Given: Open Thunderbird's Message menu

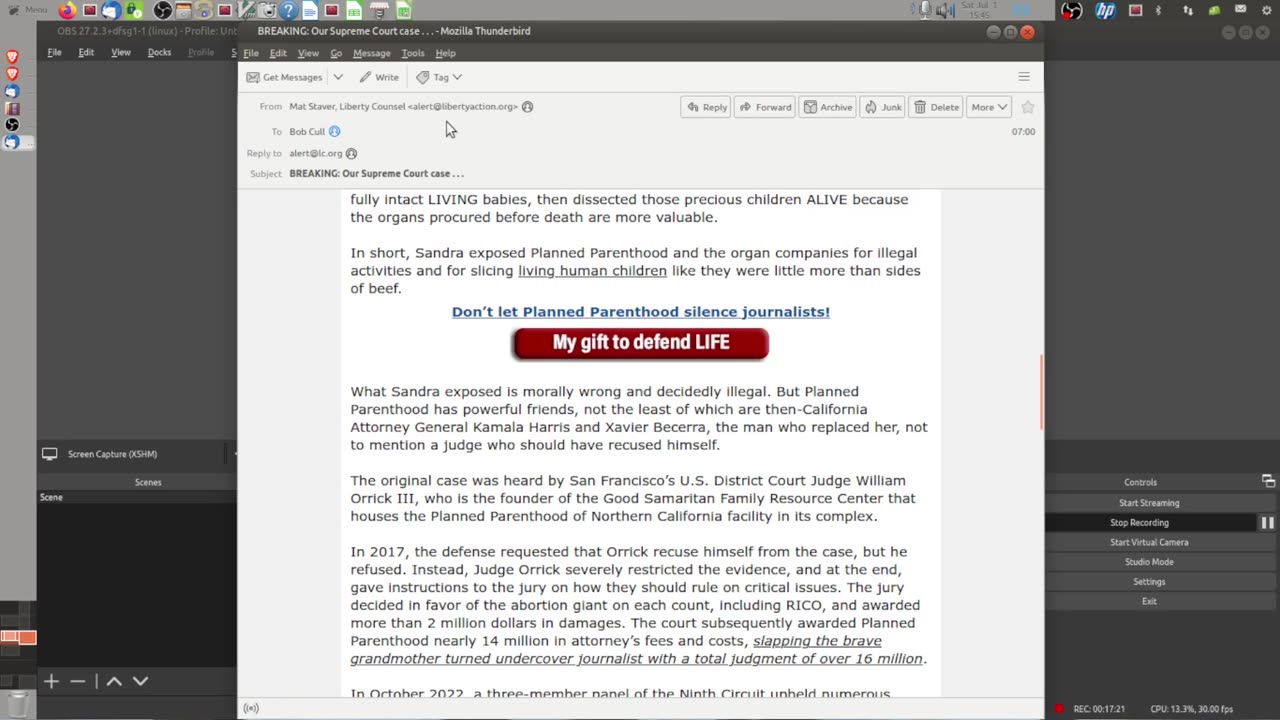Looking at the screenshot, I should (371, 53).
